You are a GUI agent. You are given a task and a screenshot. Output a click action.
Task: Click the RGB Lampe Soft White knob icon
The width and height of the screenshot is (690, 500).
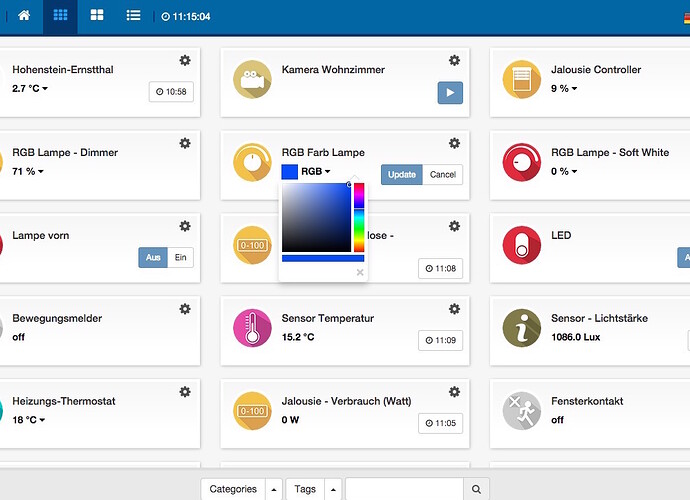tap(521, 163)
